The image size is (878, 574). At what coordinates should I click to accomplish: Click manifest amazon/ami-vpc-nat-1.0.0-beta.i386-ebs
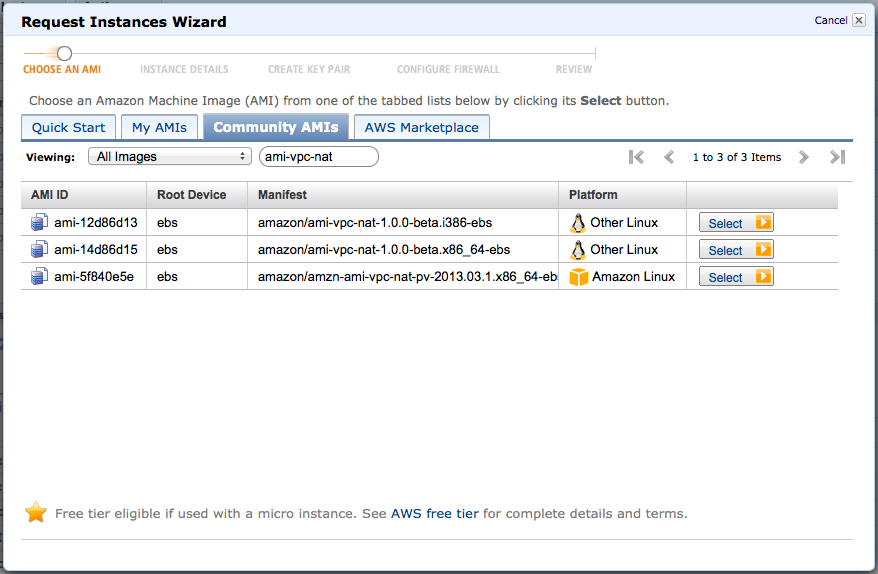coord(375,223)
